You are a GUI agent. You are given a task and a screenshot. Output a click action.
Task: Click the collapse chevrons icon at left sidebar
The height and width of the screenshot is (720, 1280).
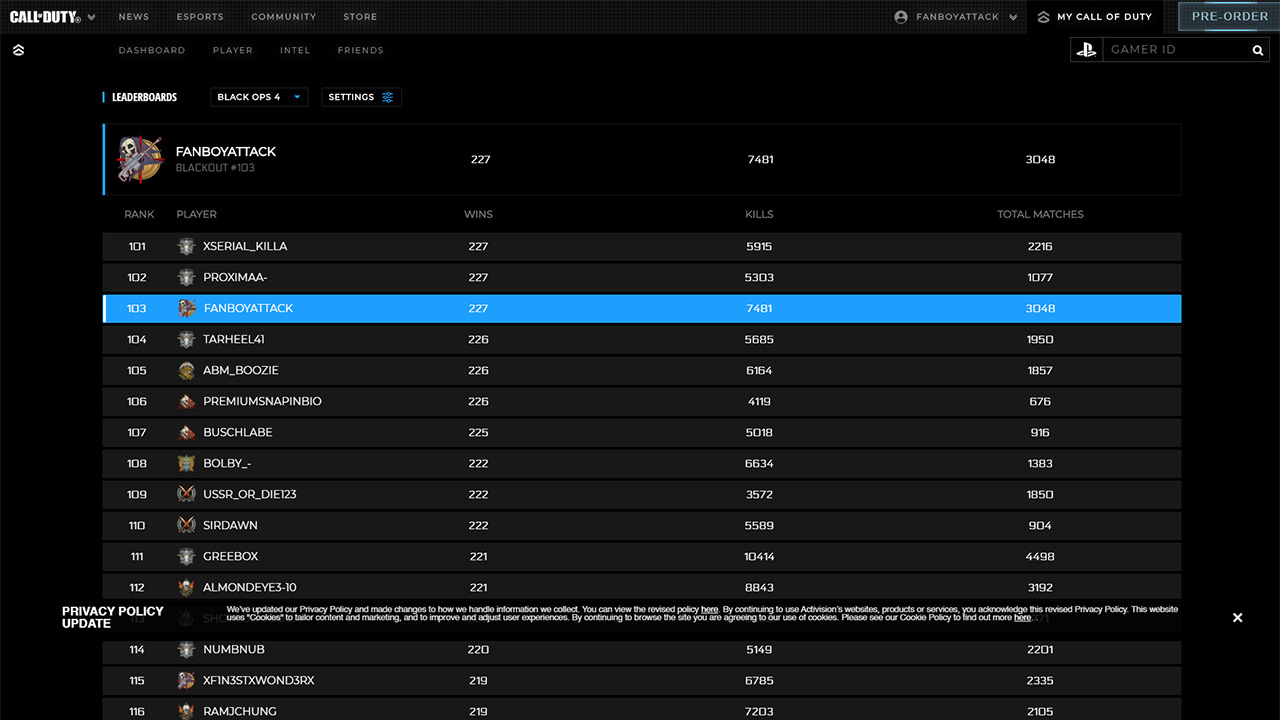tap(18, 50)
